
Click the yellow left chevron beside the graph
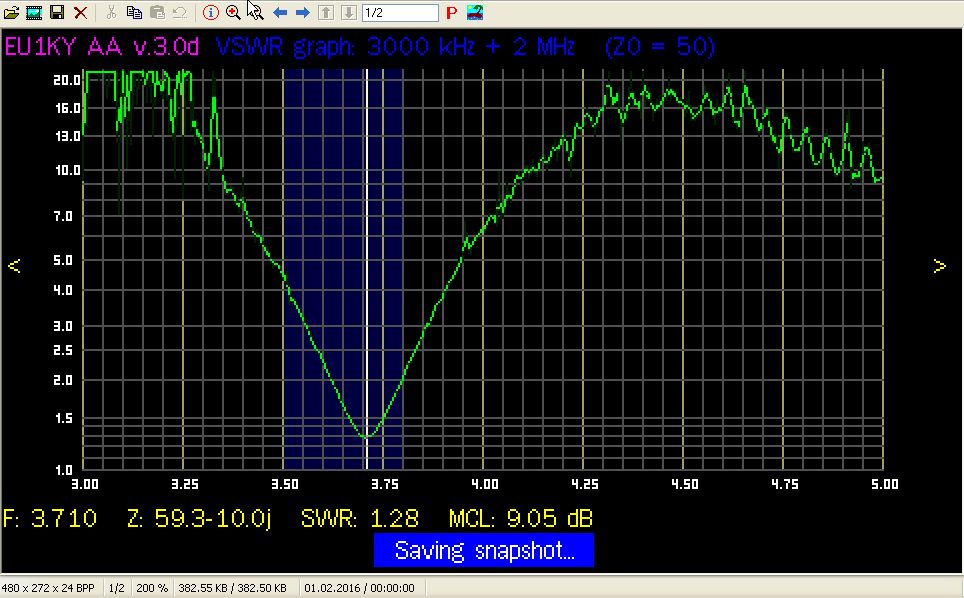click(x=14, y=266)
